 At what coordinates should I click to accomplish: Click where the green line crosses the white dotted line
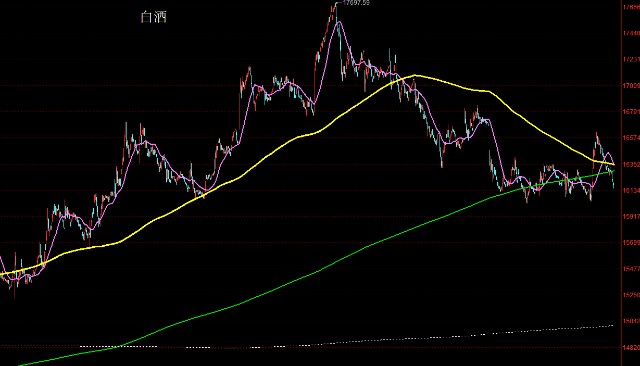(119, 347)
